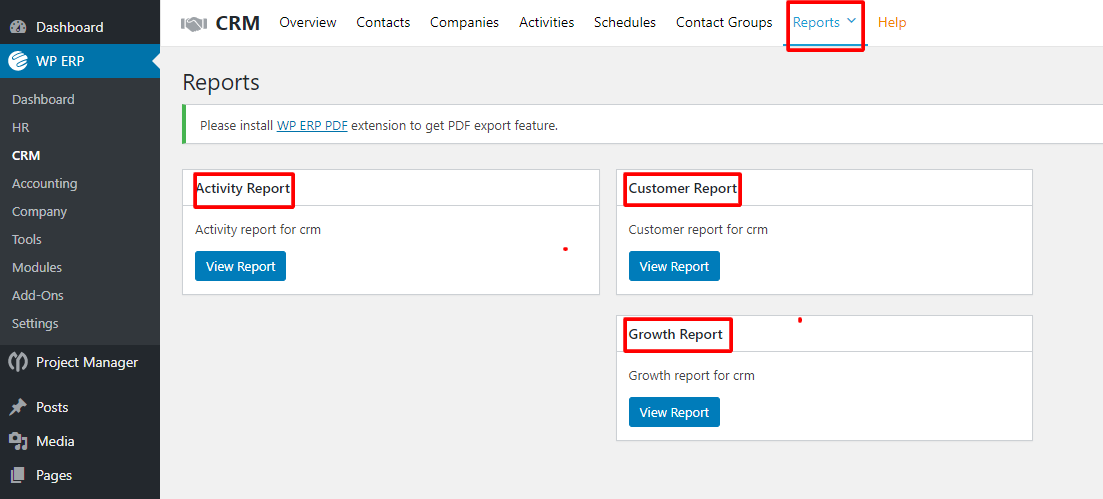The width and height of the screenshot is (1103, 499).
Task: Open the Help link in CRM navigation
Action: tap(892, 23)
